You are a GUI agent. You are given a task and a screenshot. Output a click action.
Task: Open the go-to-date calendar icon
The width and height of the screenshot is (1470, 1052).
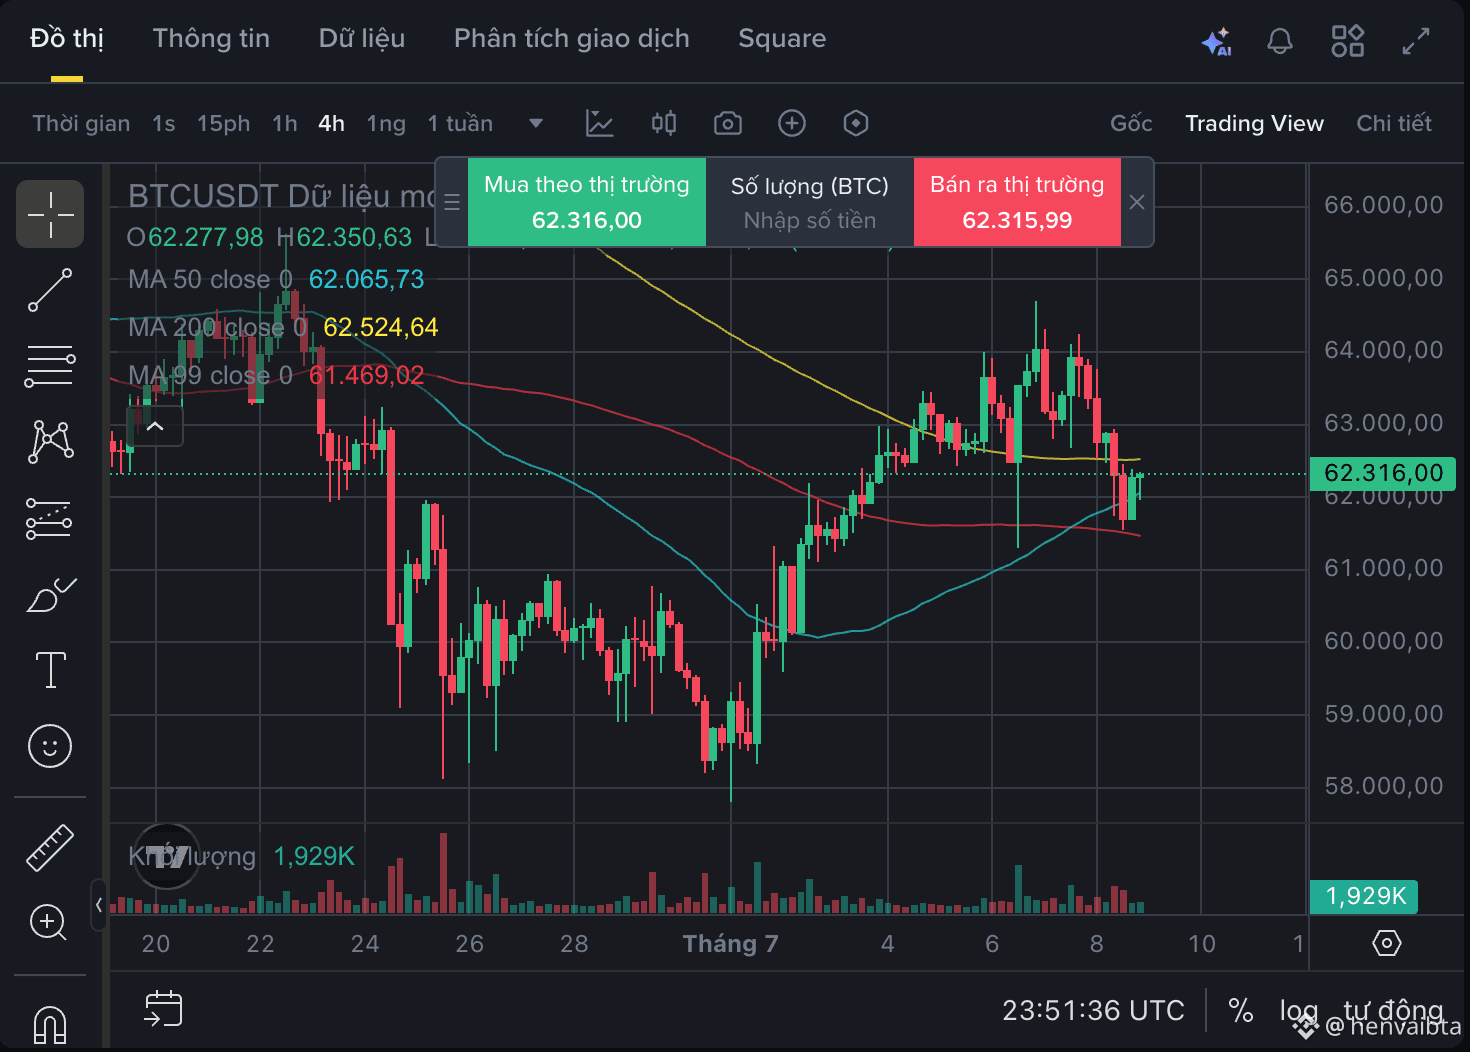(x=163, y=1008)
